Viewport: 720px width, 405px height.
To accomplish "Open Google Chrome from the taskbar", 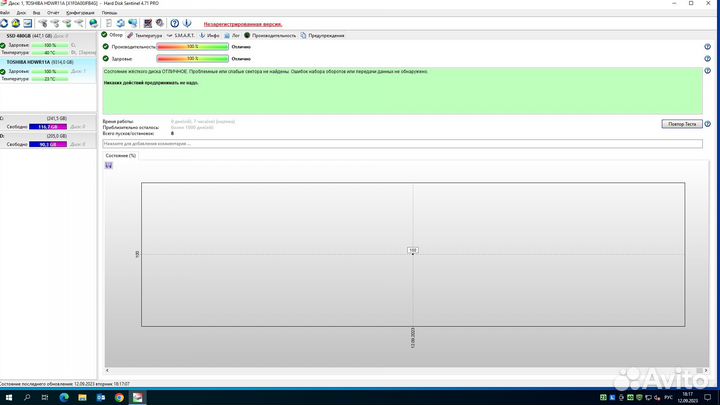I will (119, 396).
